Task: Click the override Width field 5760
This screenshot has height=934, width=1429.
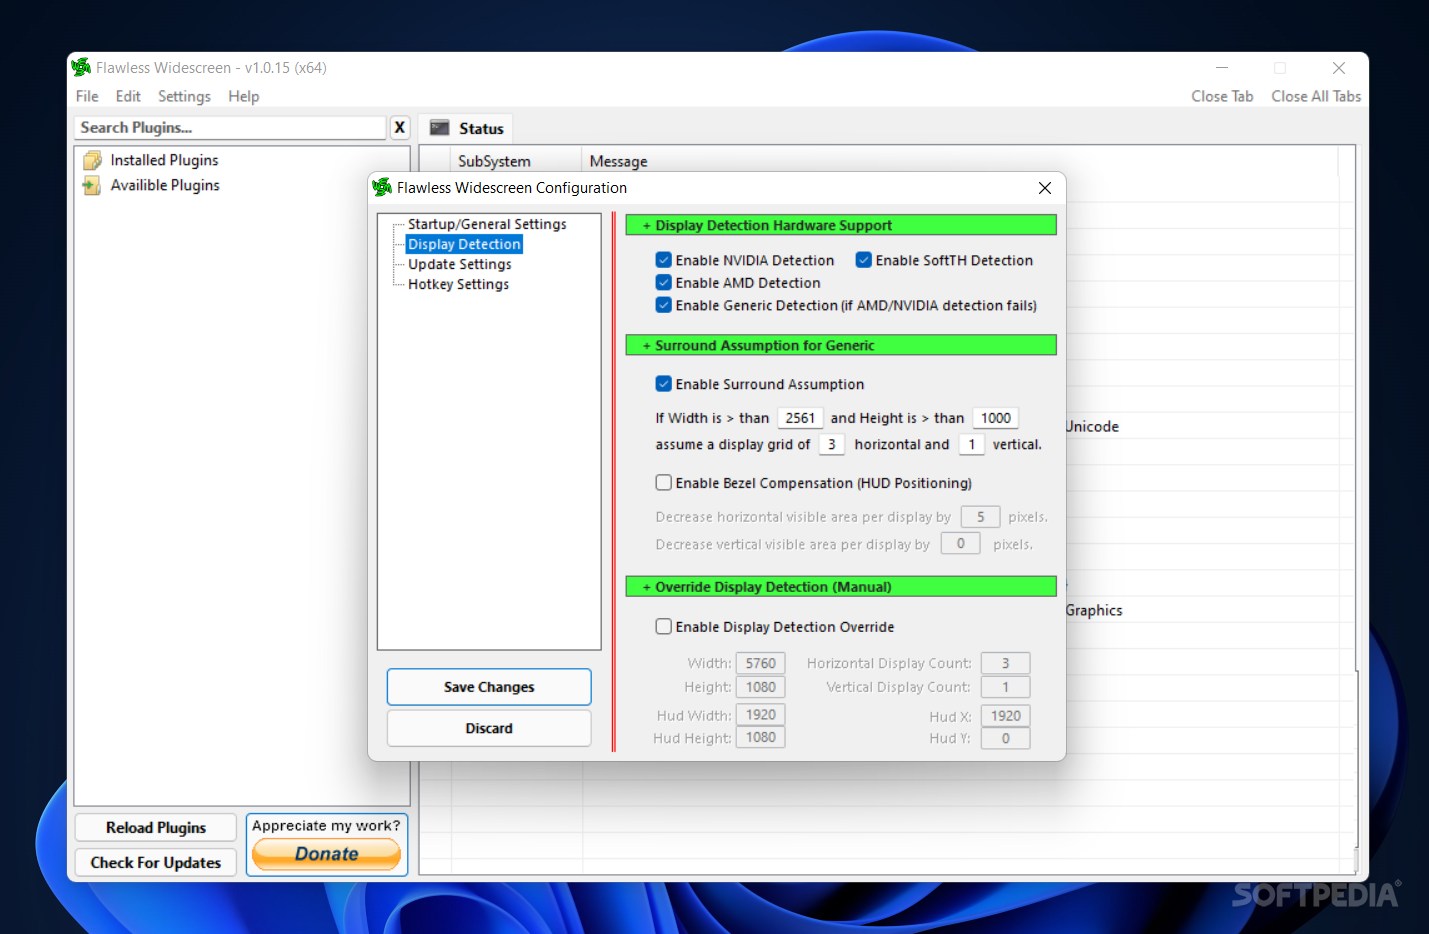Action: click(x=760, y=663)
